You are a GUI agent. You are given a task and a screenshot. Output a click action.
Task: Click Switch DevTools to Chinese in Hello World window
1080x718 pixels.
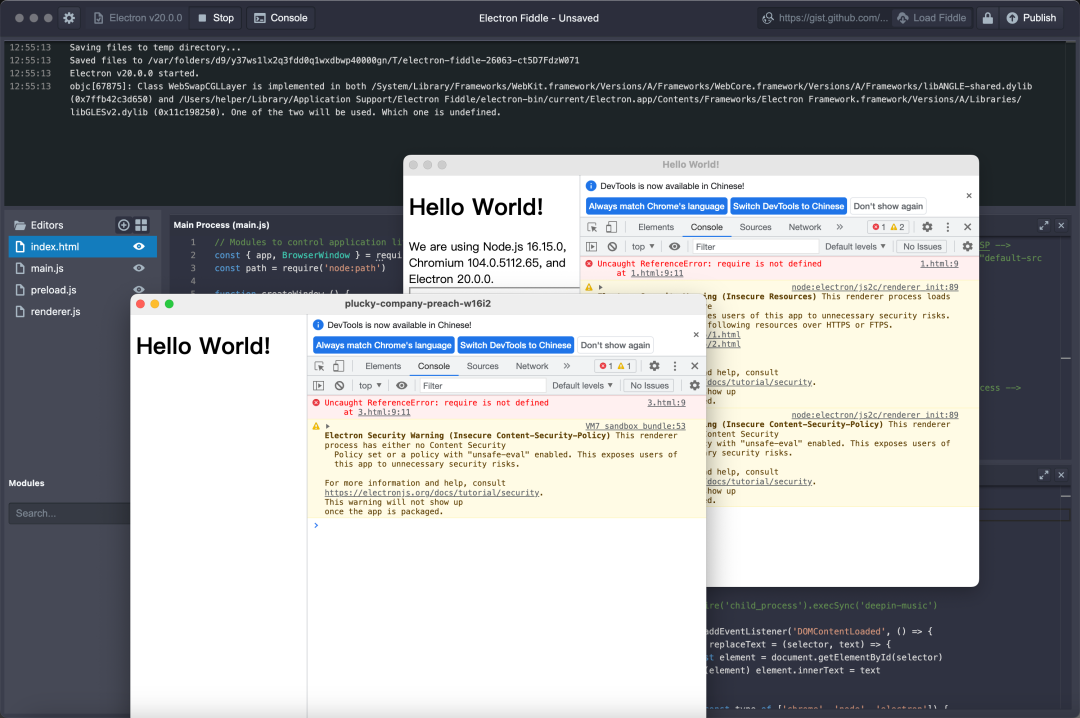coord(788,206)
